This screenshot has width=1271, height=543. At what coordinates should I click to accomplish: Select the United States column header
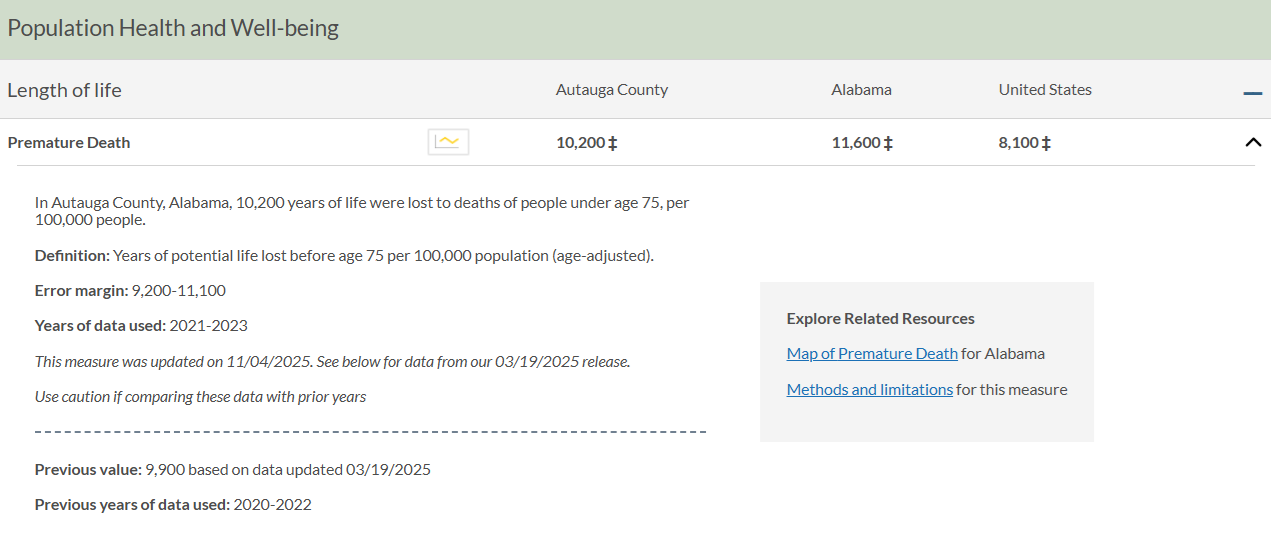(x=1045, y=90)
